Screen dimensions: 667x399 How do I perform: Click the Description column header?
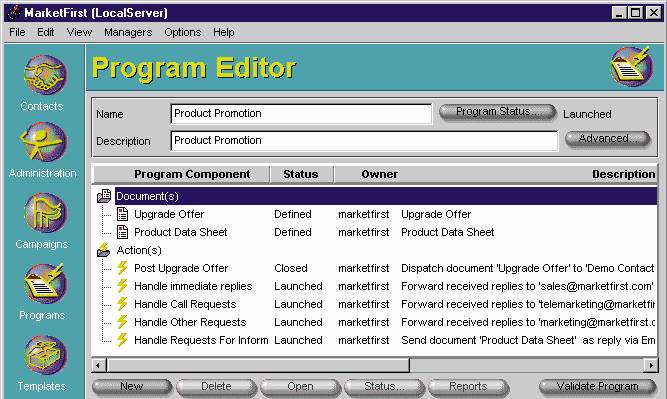pos(624,174)
